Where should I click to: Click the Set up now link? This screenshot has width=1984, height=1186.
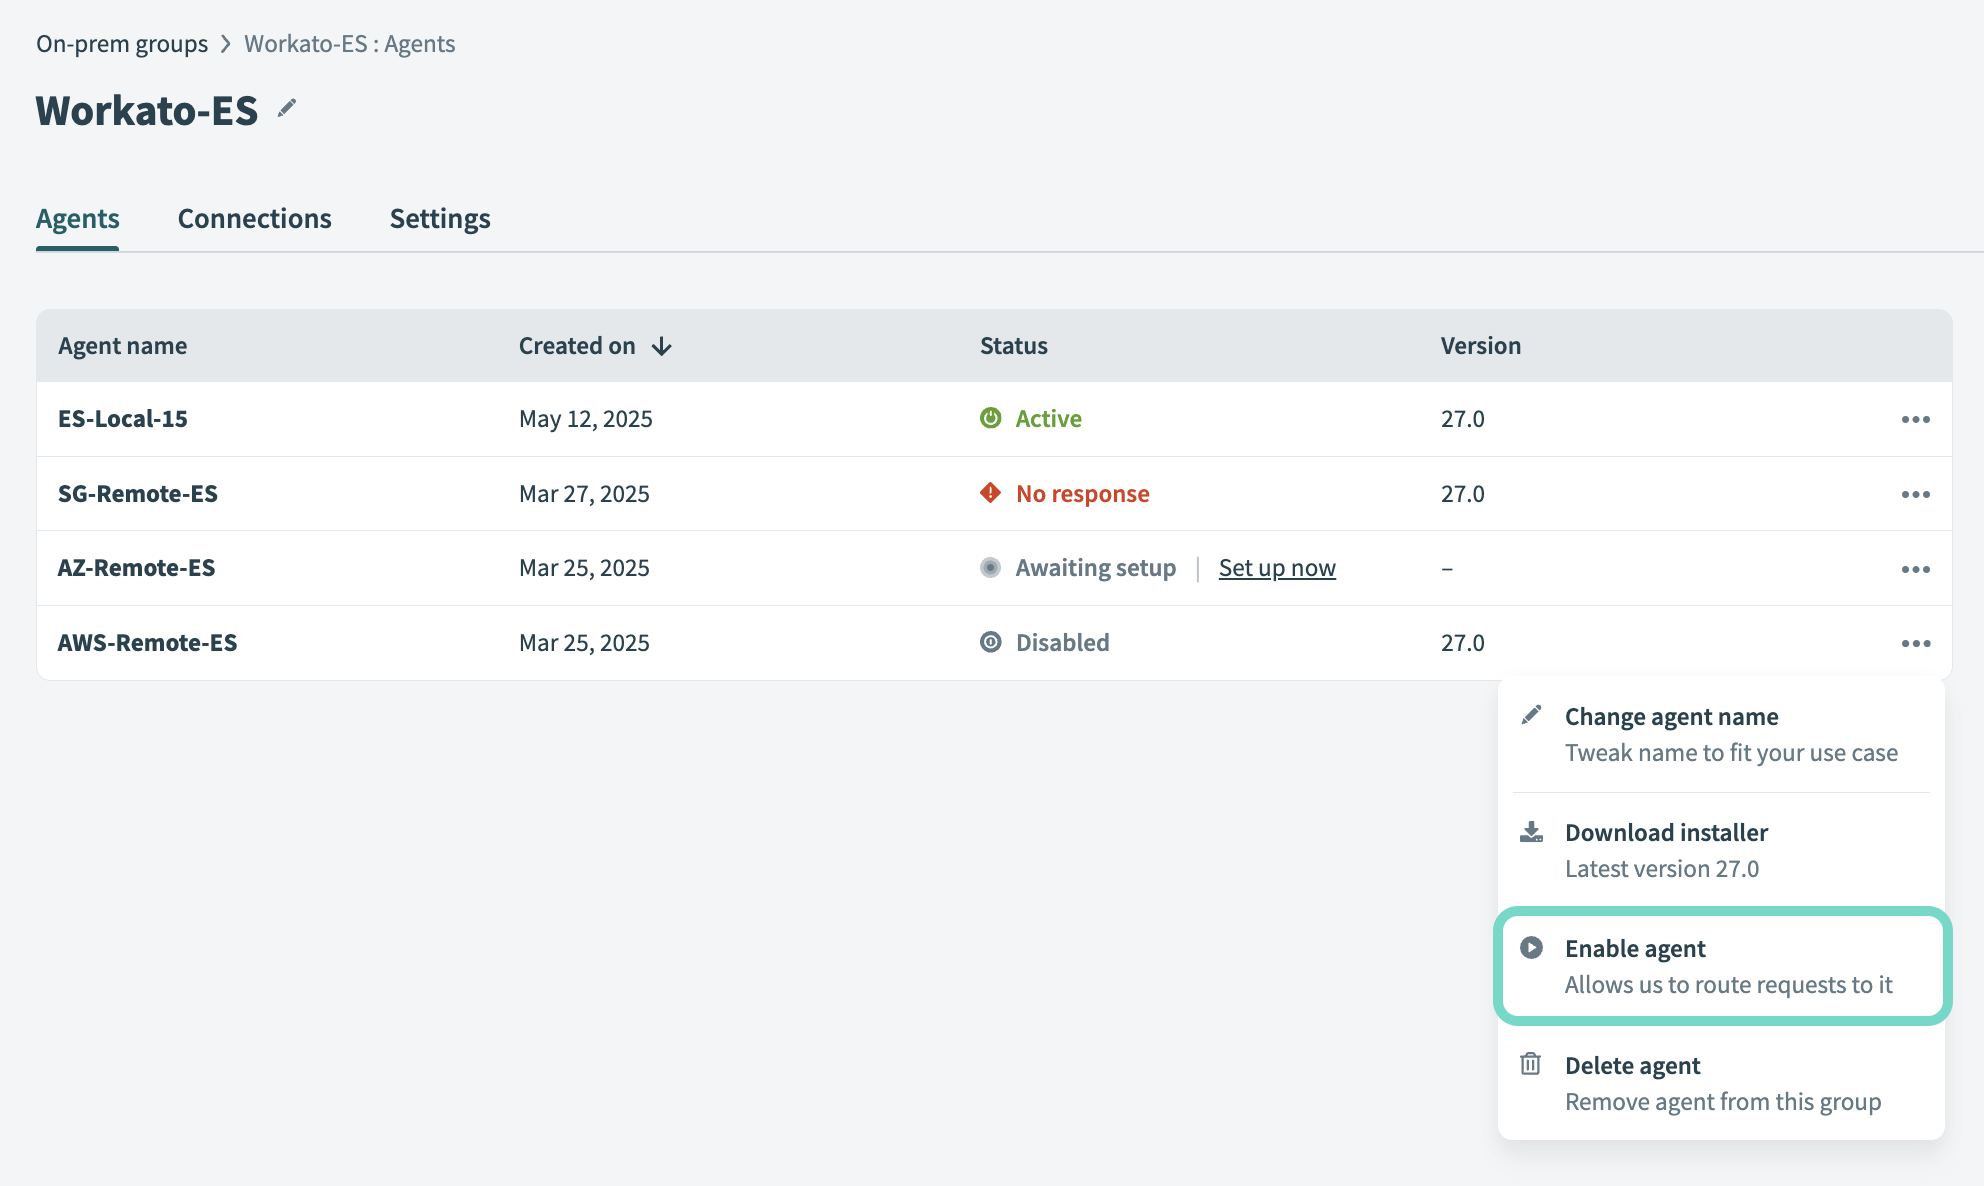tap(1276, 568)
